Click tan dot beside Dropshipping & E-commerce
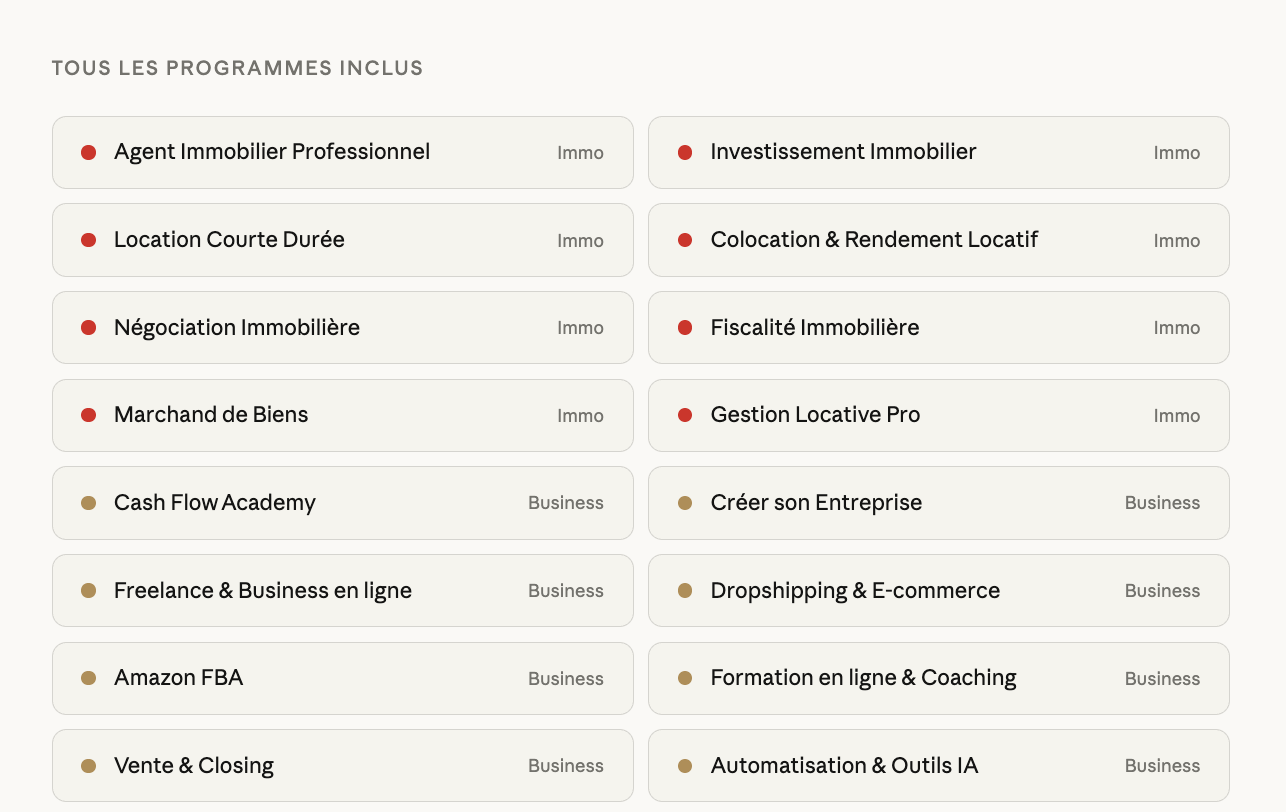Screen dimensions: 1286x812 [x=685, y=591]
